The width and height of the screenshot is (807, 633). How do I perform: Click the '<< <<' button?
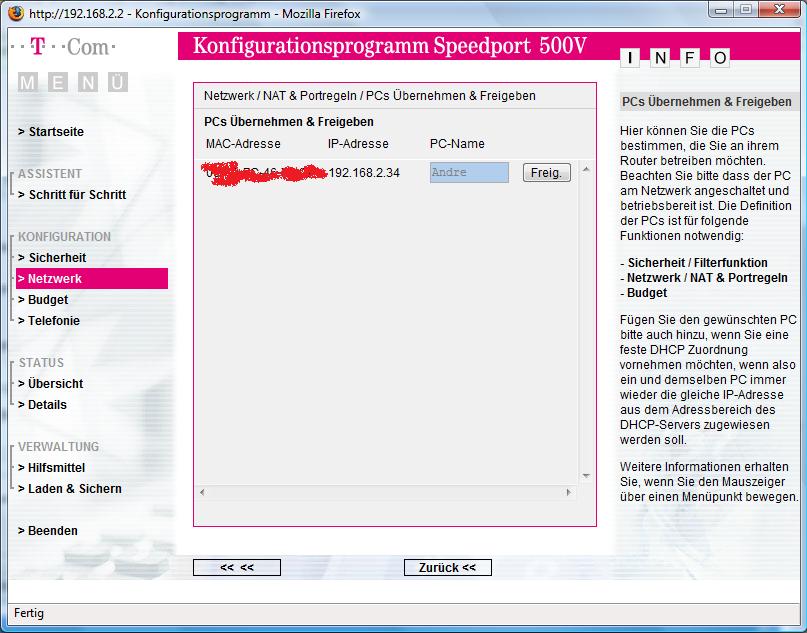coord(237,568)
